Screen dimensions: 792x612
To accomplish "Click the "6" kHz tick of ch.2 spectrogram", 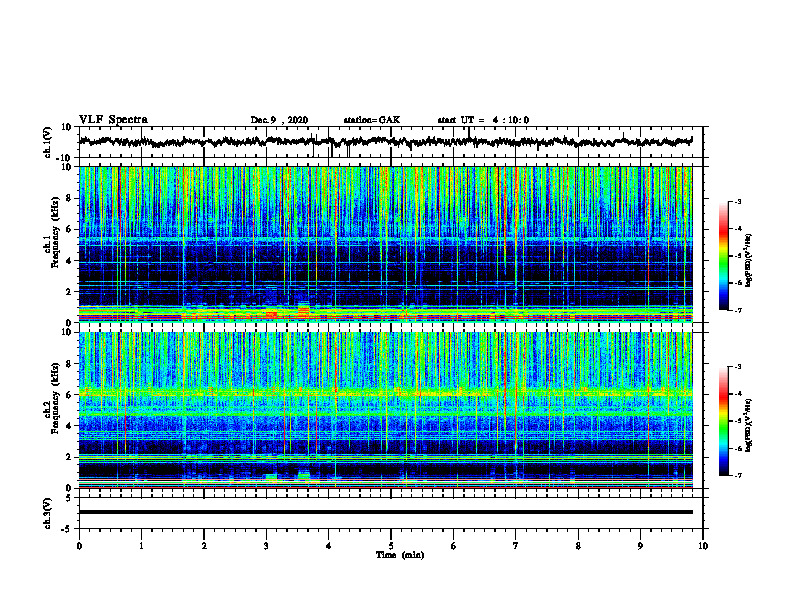I will pyautogui.click(x=70, y=395).
